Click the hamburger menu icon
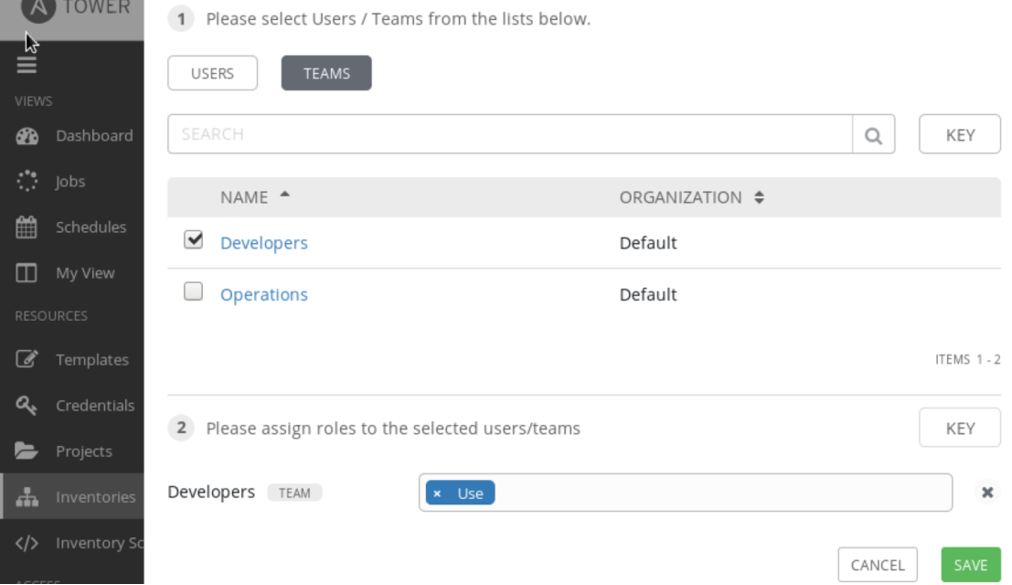 coord(26,64)
